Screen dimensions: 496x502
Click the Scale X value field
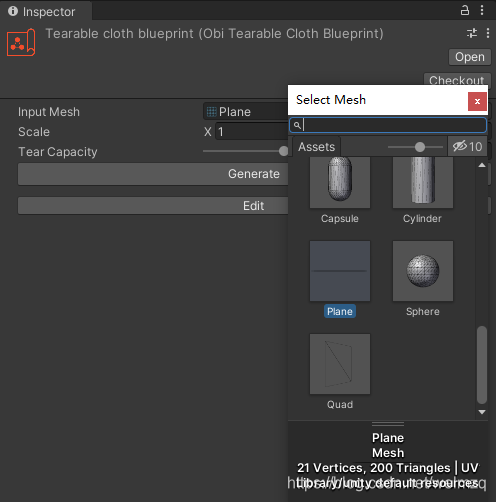pos(252,132)
